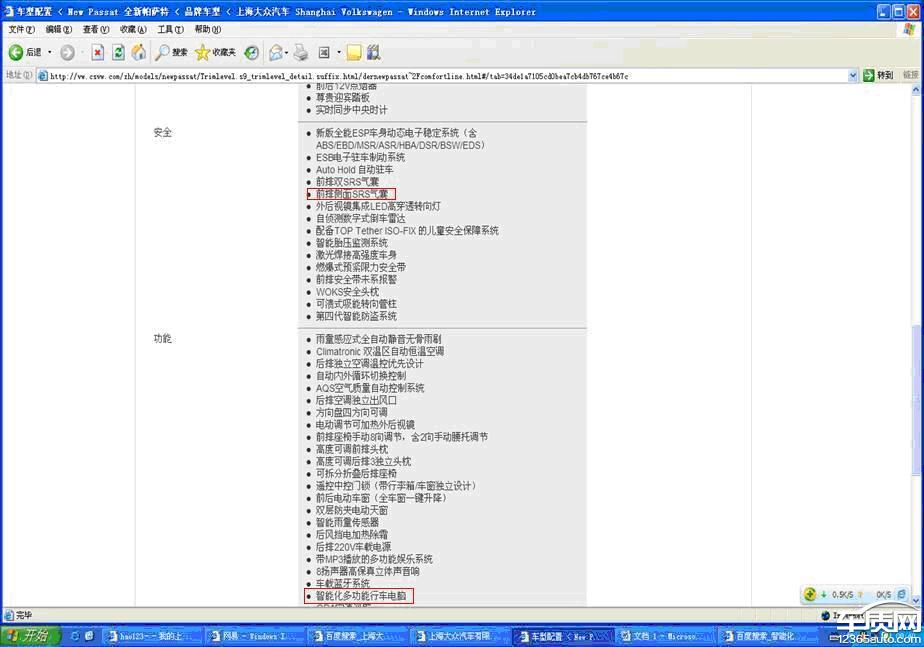Click the first quick launch icon
The width and height of the screenshot is (924, 647).
click(x=75, y=636)
